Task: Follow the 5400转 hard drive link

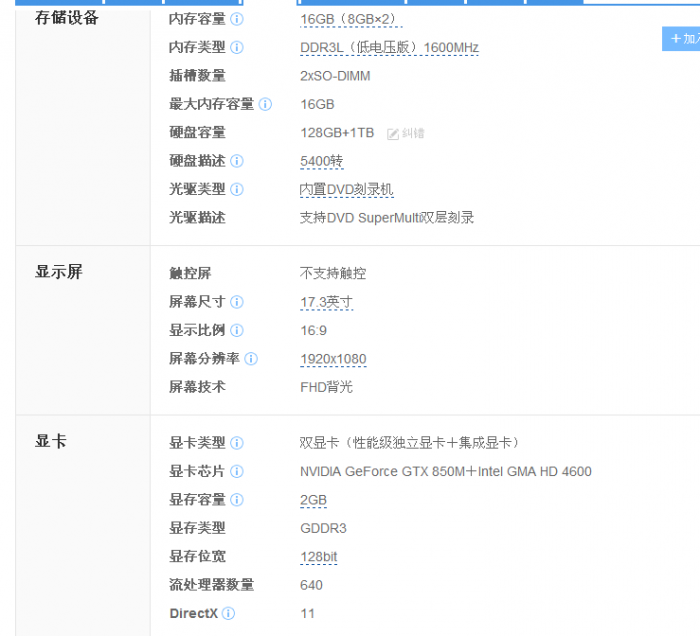Action: coord(322,161)
